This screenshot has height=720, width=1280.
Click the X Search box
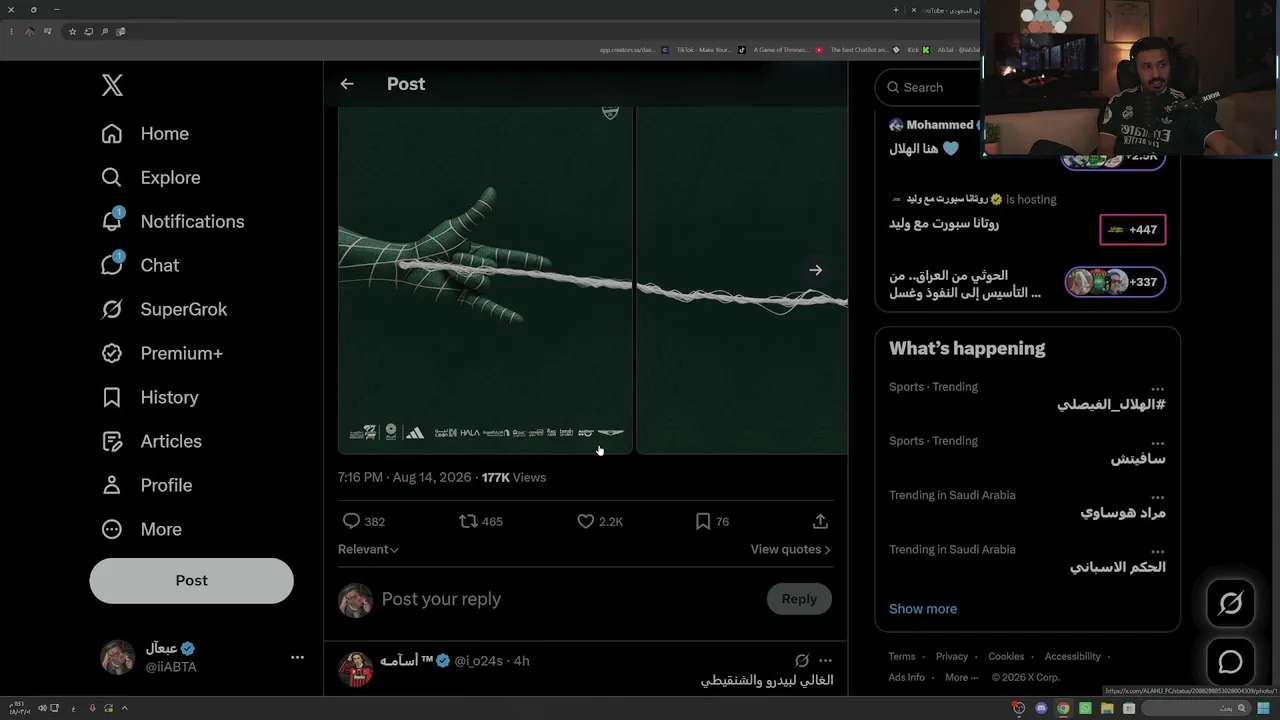pyautogui.click(x=930, y=88)
